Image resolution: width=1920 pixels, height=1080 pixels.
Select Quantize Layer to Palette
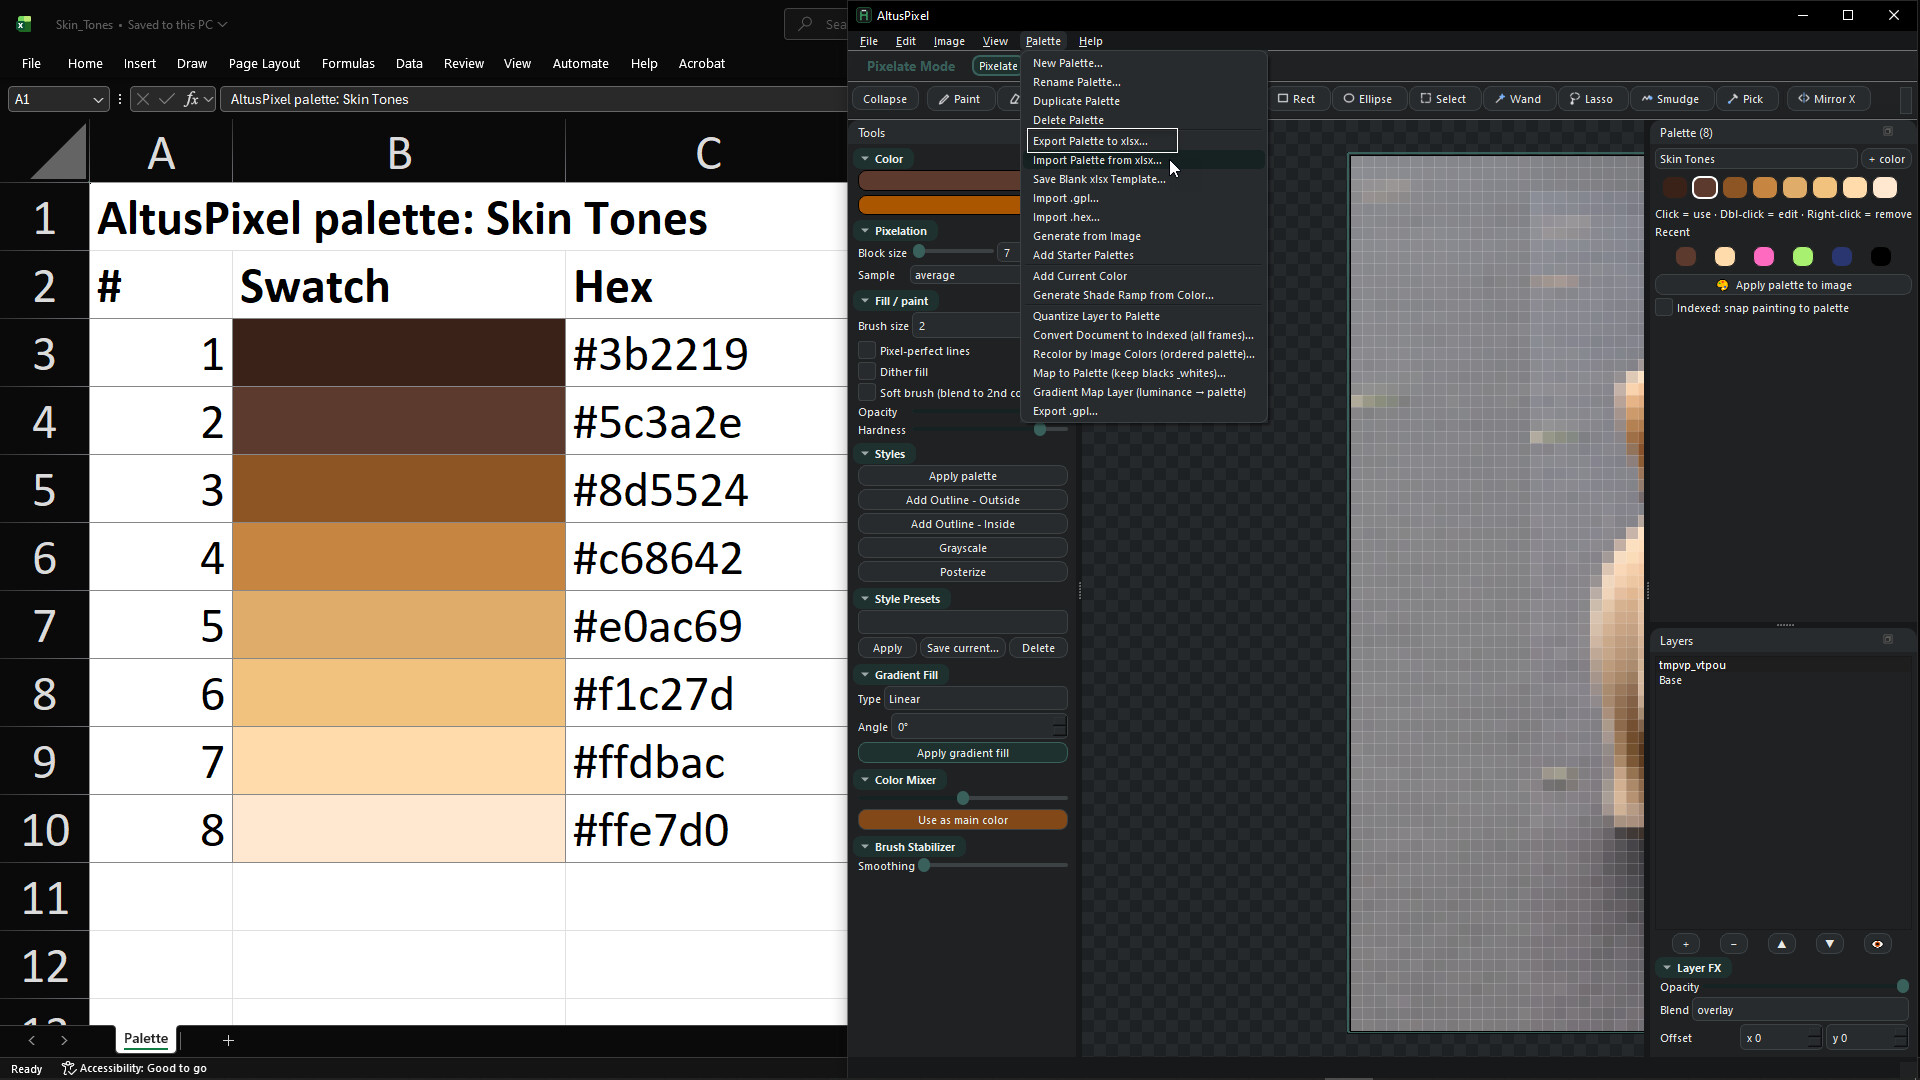tap(1145, 316)
